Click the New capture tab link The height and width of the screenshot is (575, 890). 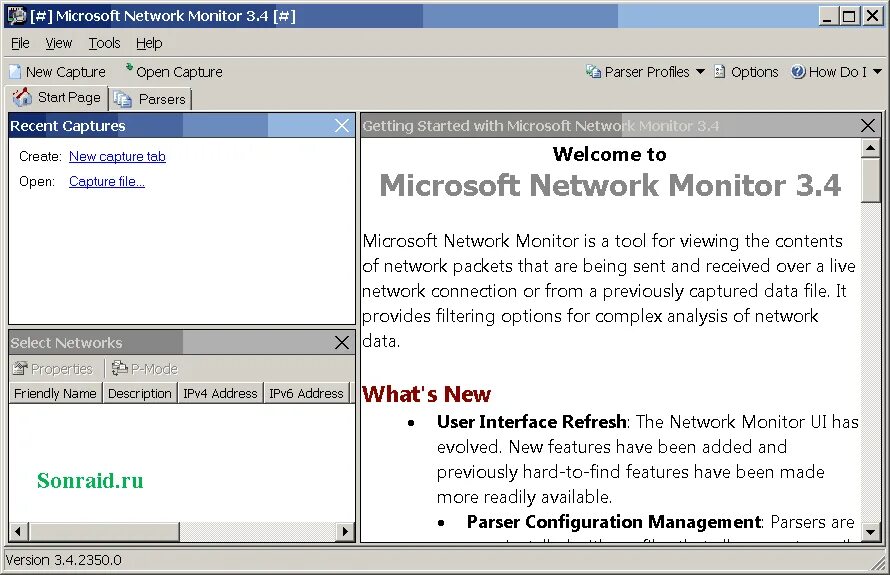click(117, 156)
